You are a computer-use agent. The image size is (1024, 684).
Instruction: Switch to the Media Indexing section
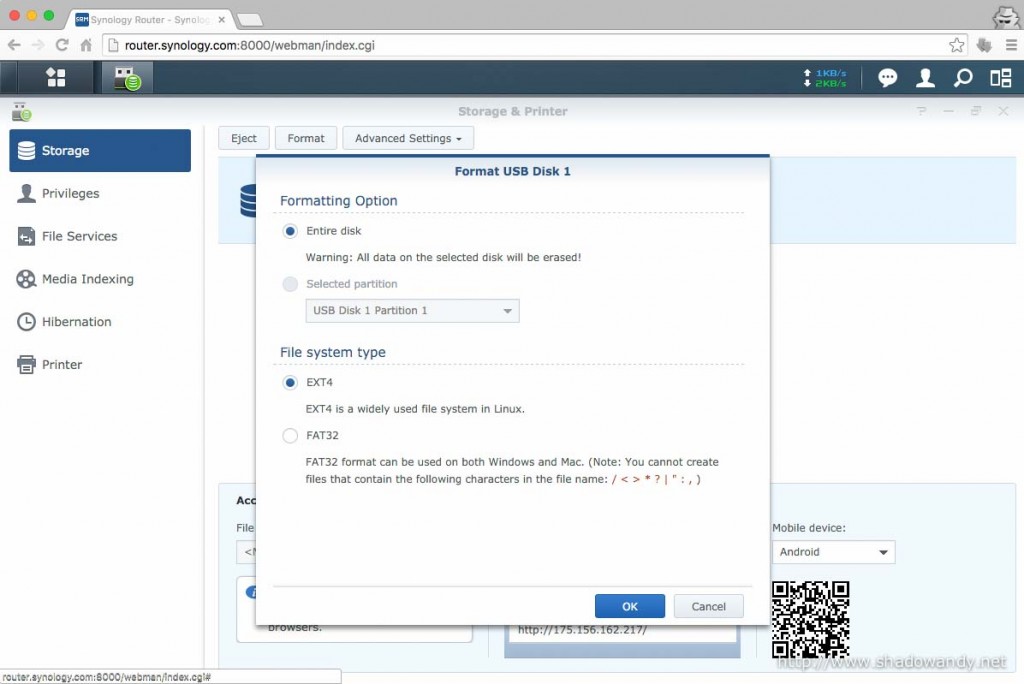pyautogui.click(x=100, y=279)
